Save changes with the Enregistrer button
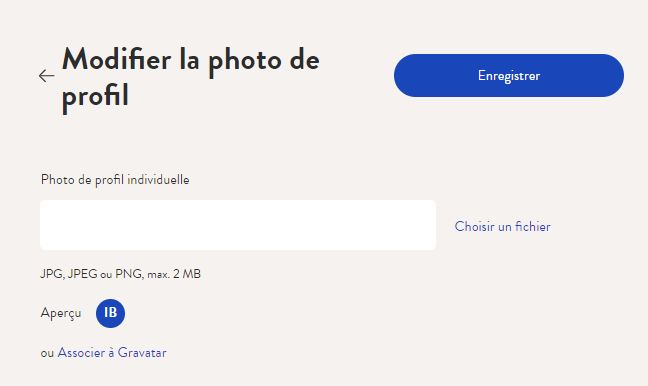Viewport: 648px width, 386px height. [x=509, y=76]
